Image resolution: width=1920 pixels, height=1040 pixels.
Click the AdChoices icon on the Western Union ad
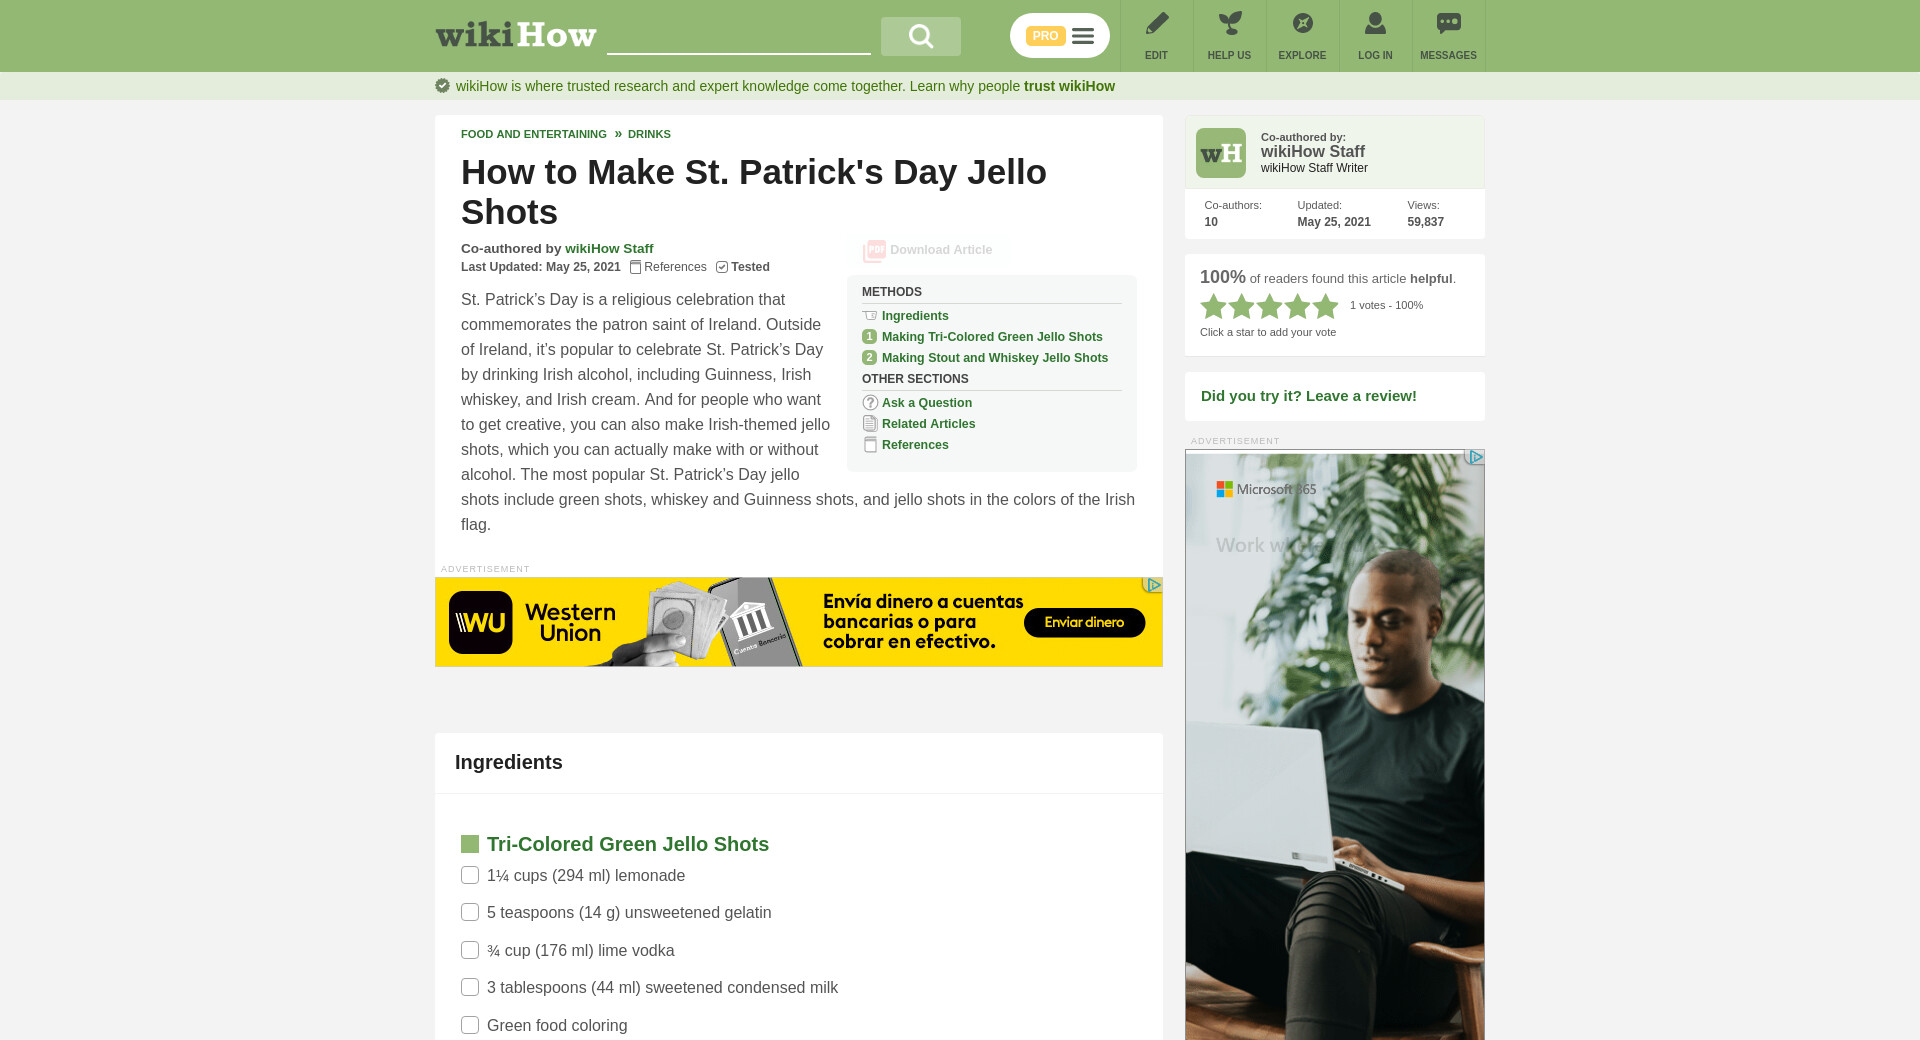pos(1153,585)
